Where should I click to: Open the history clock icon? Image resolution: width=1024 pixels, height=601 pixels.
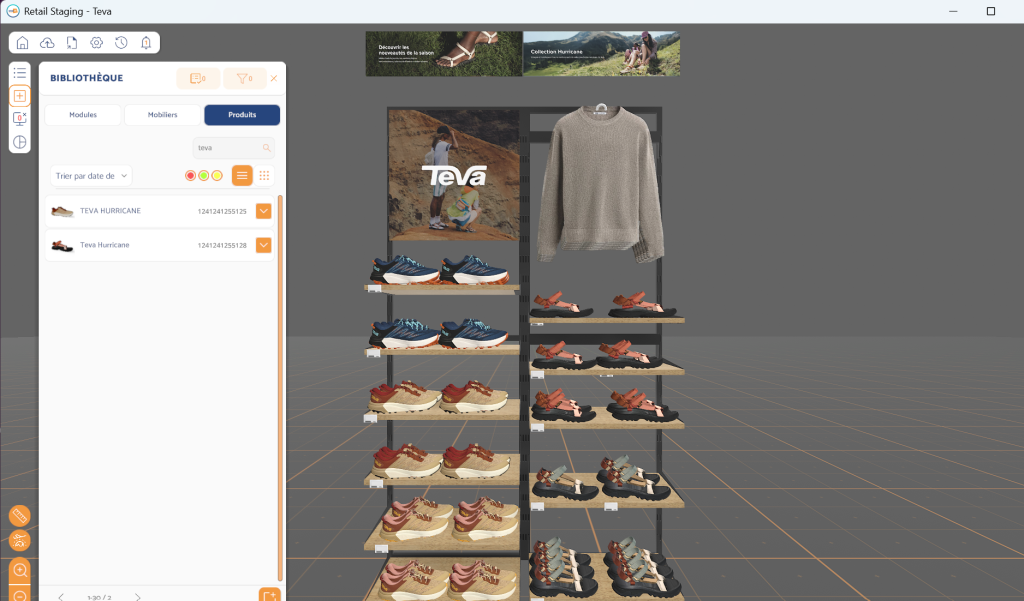pyautogui.click(x=121, y=42)
